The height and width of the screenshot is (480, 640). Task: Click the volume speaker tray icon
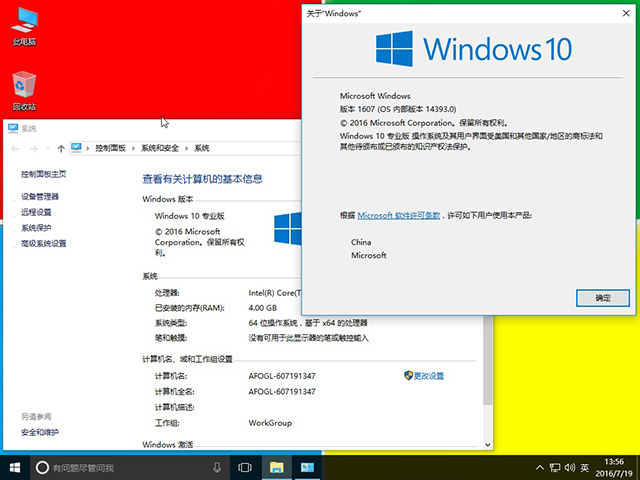point(567,467)
